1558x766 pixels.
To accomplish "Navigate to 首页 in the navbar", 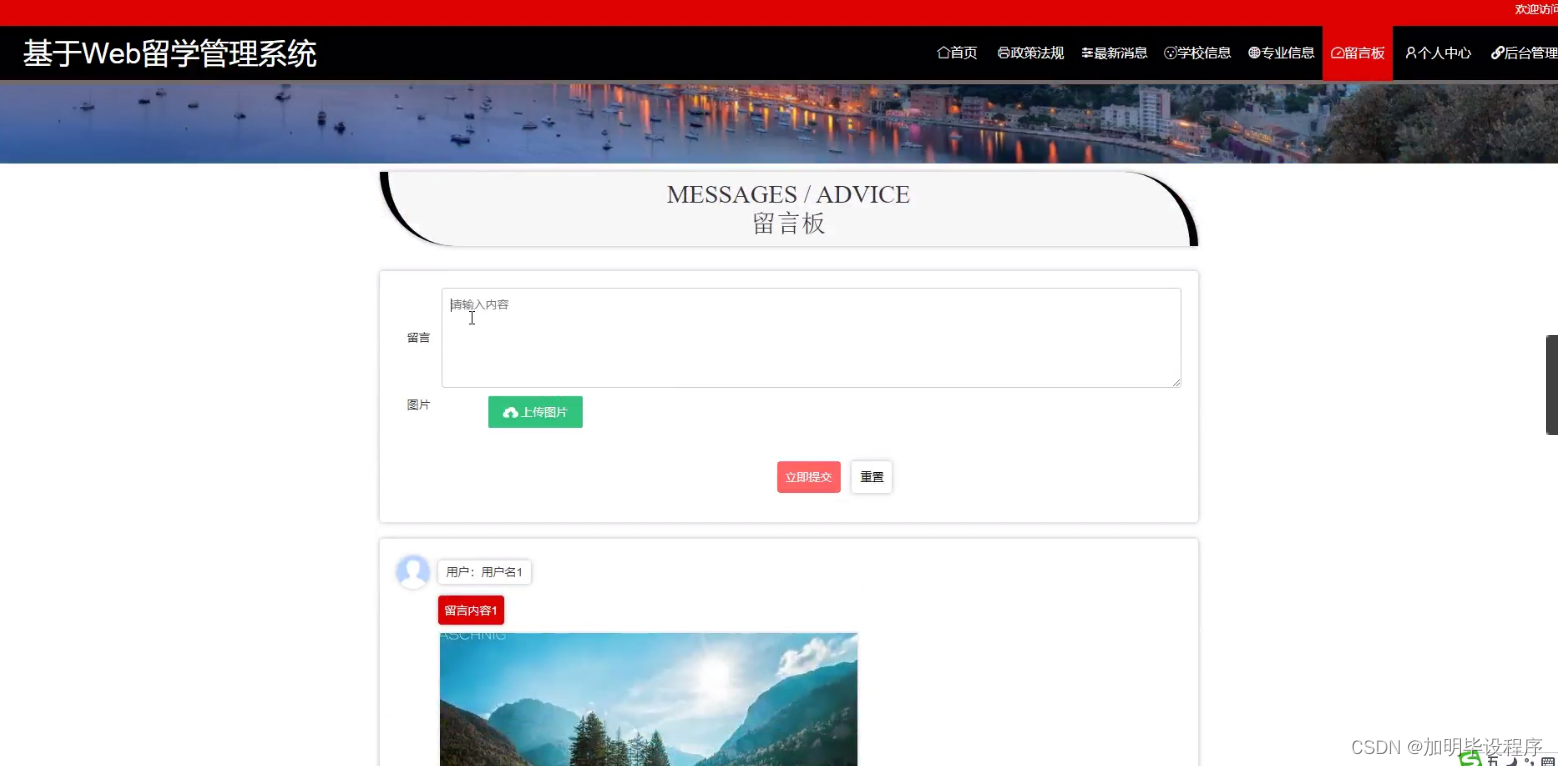I will [956, 53].
